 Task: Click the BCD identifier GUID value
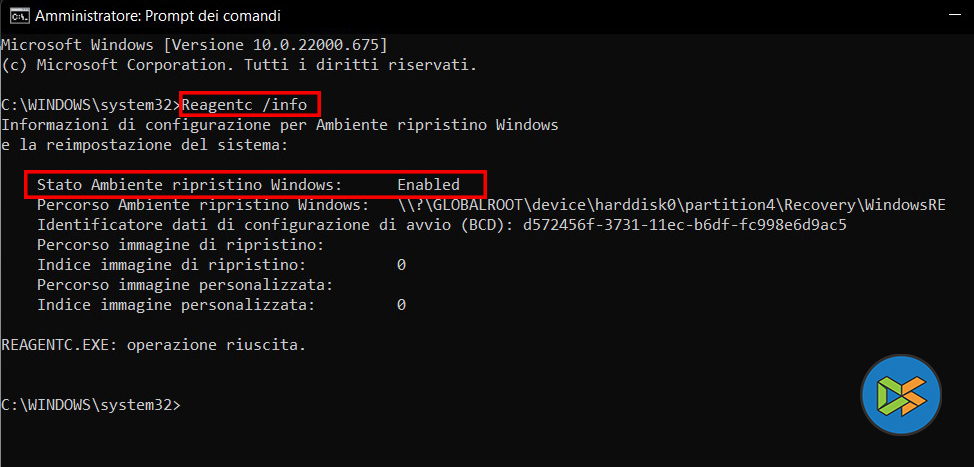684,225
